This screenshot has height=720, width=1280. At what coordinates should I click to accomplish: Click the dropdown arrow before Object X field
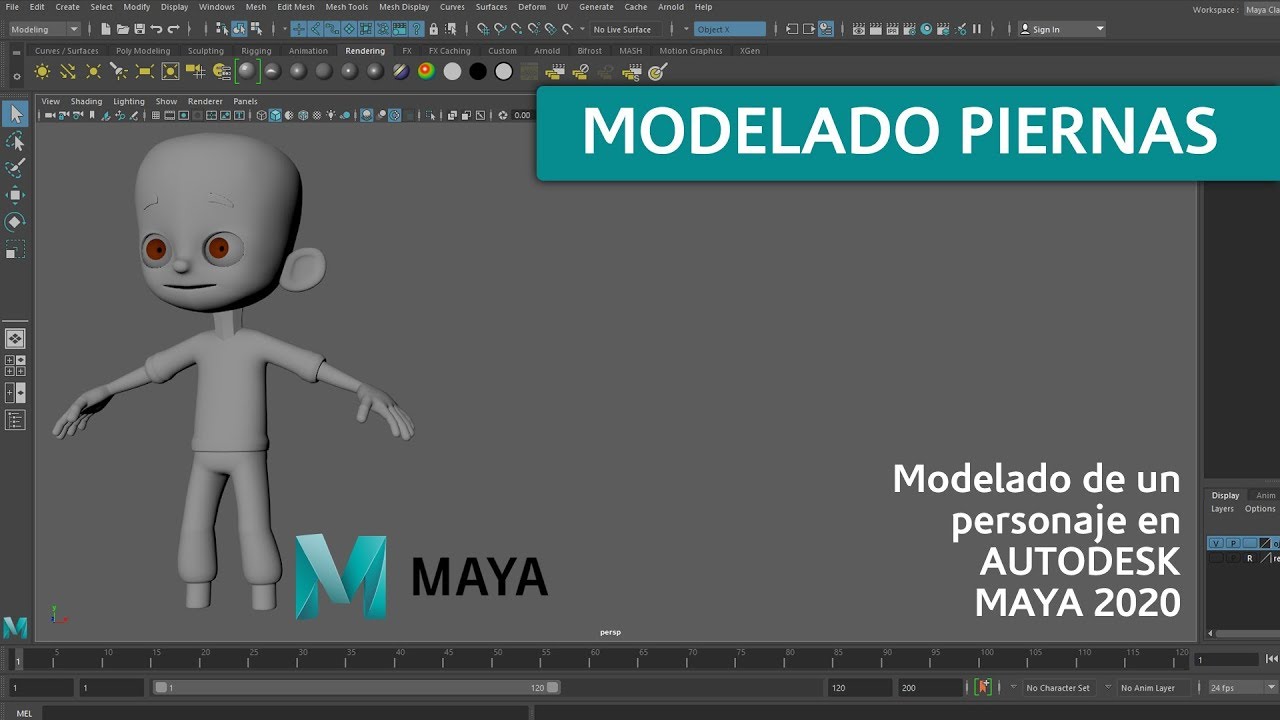click(x=686, y=29)
